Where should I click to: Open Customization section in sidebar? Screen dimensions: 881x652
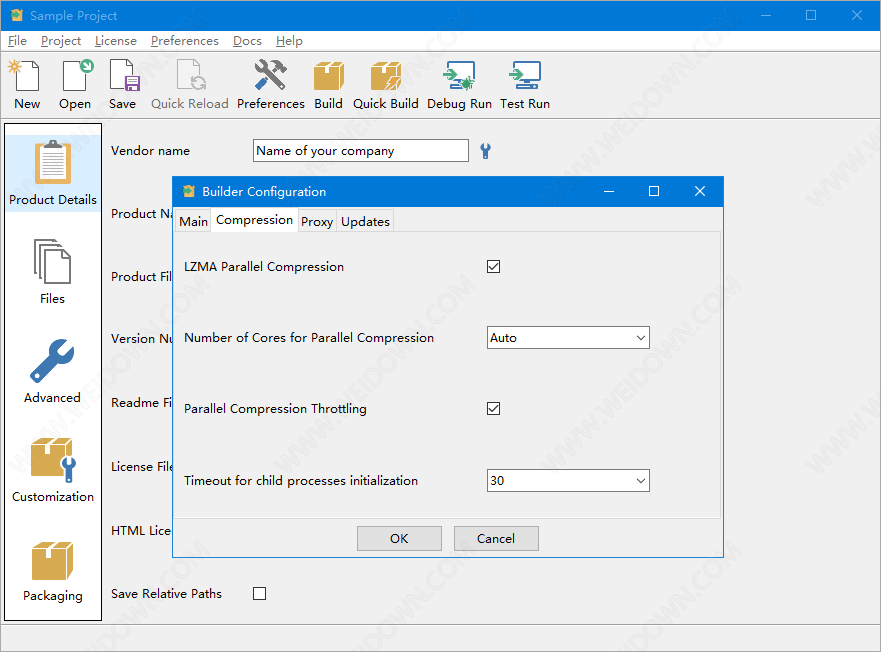coord(53,470)
